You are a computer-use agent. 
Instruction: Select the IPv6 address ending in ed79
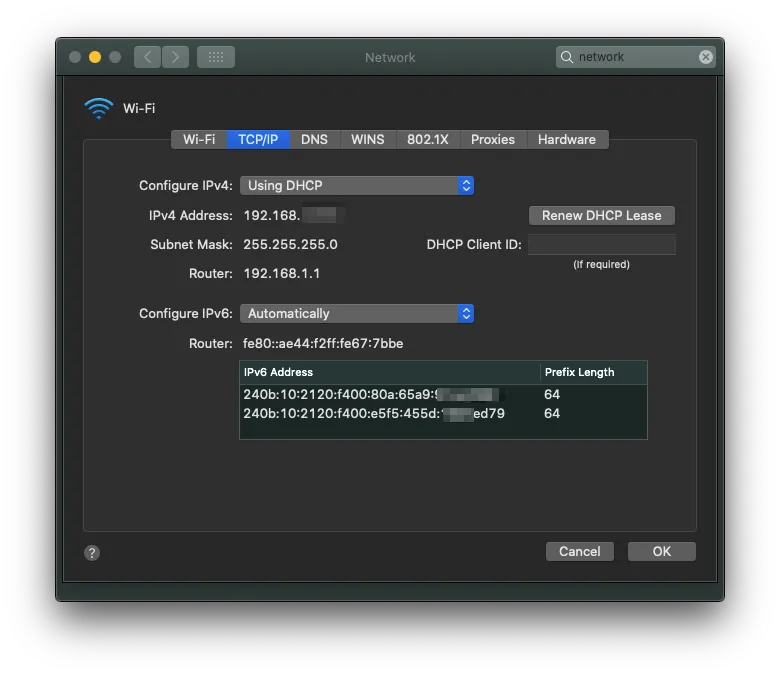pyautogui.click(x=374, y=413)
